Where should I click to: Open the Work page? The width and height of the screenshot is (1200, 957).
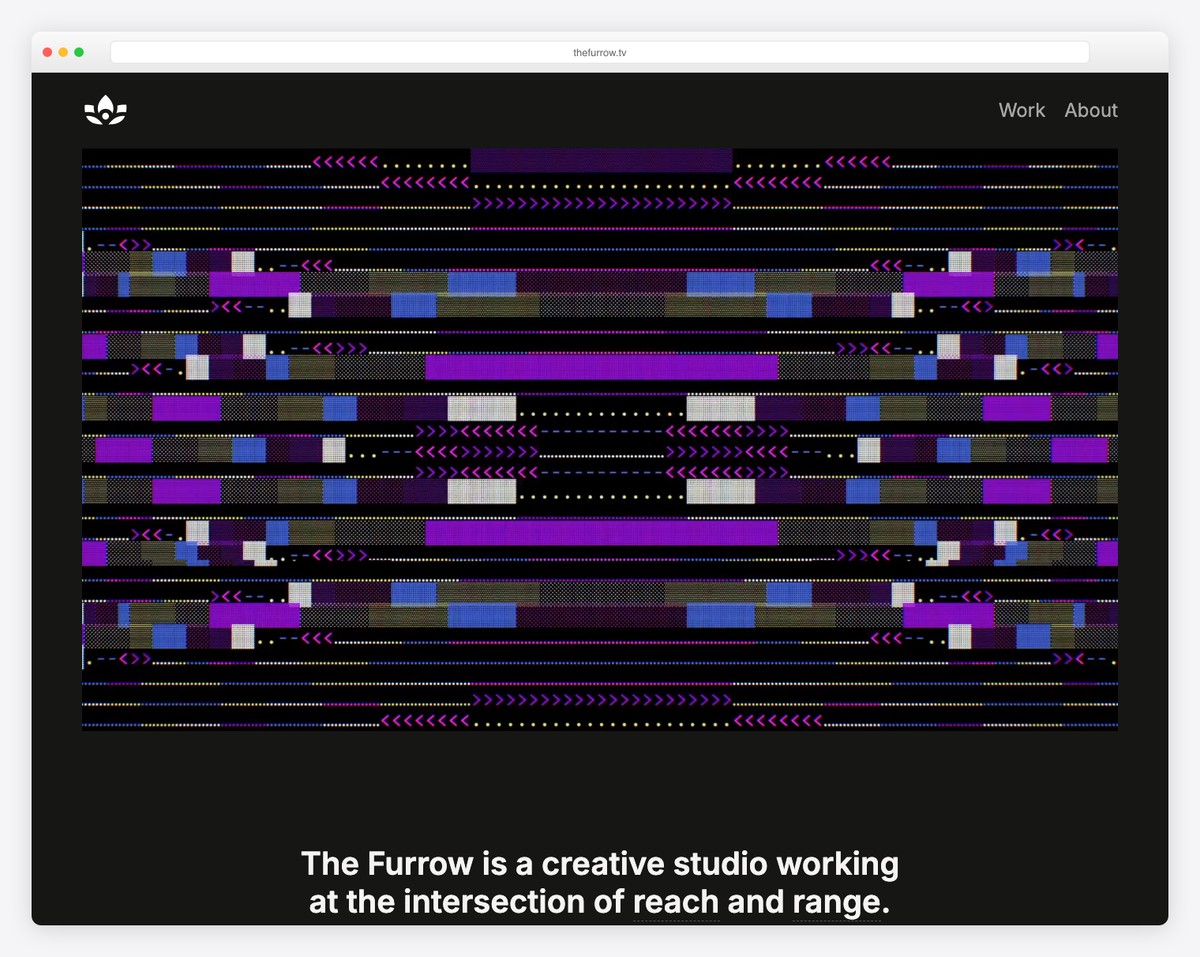[1021, 110]
